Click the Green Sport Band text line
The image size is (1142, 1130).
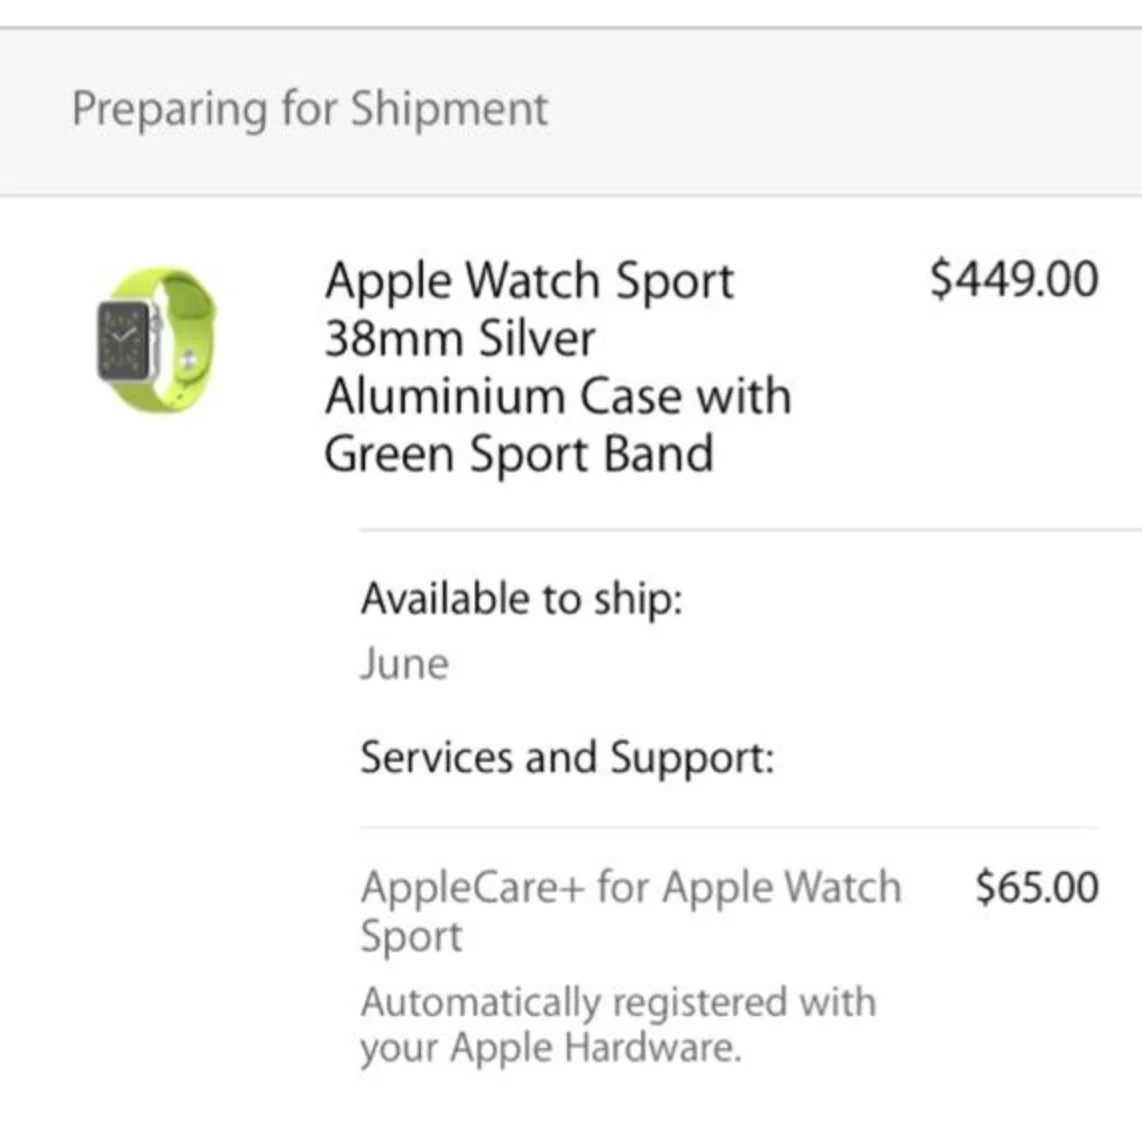coord(518,454)
